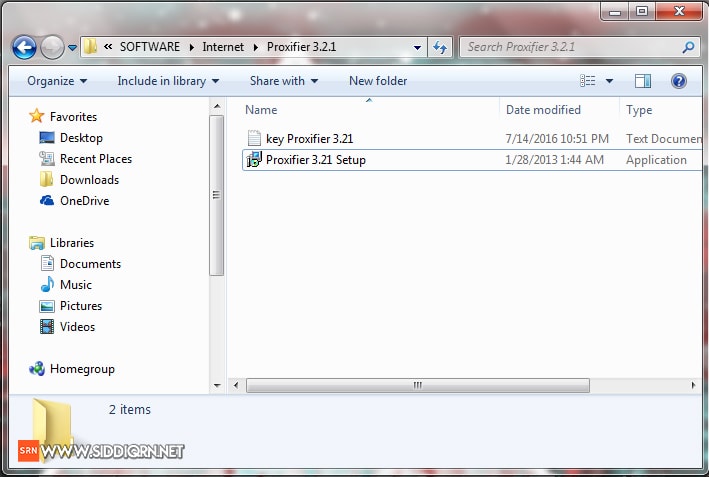709x477 pixels.
Task: Select Homegroup in the navigation pane
Action: point(82,369)
